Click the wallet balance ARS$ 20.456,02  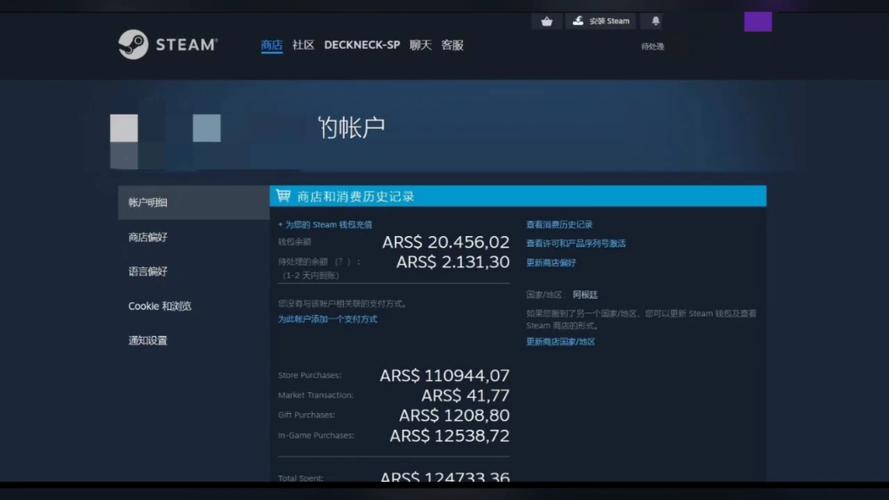pyautogui.click(x=446, y=242)
